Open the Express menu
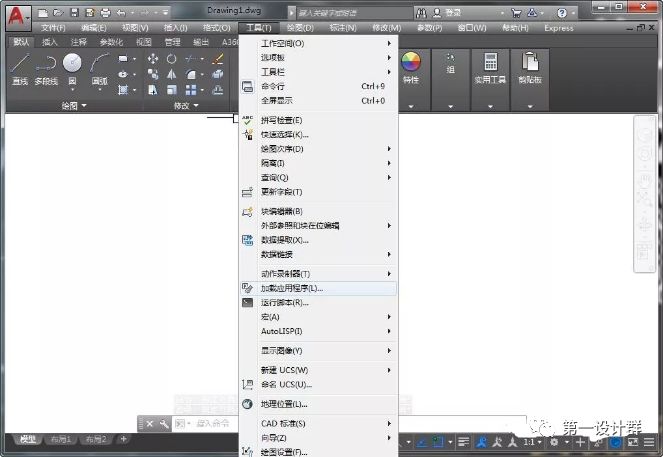 click(559, 28)
